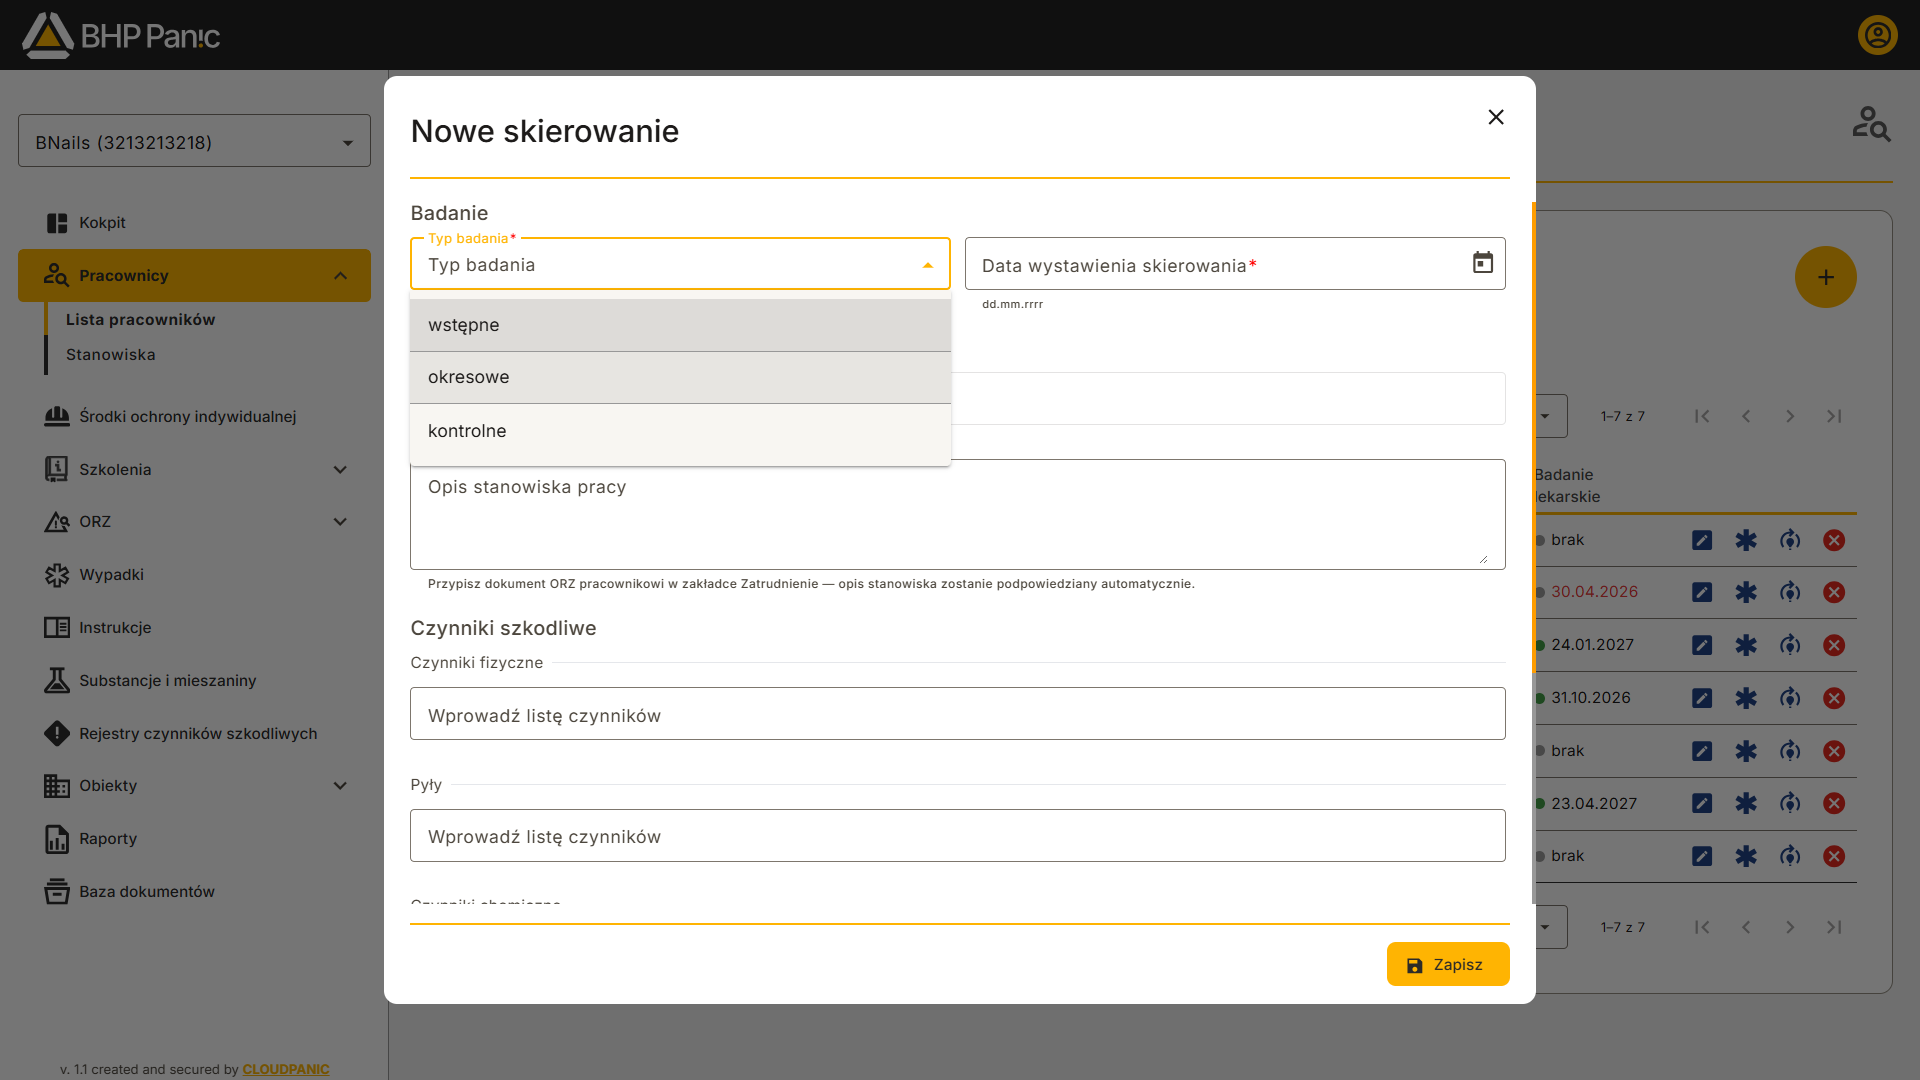Image resolution: width=1920 pixels, height=1080 pixels.
Task: Open the calendar picker for referral date
Action: [1482, 263]
